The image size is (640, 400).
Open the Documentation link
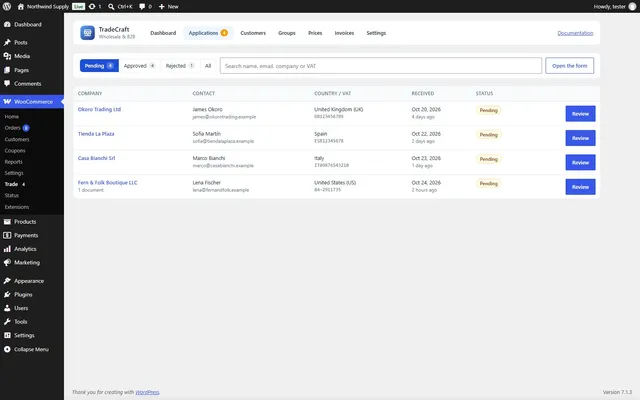pos(575,33)
